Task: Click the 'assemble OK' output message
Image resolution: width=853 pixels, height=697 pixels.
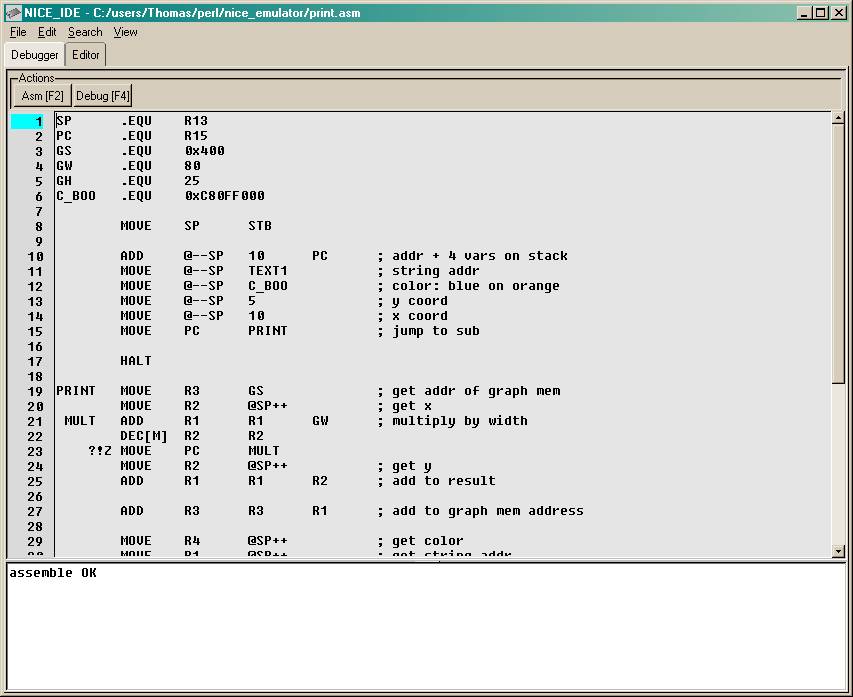Action: click(53, 573)
